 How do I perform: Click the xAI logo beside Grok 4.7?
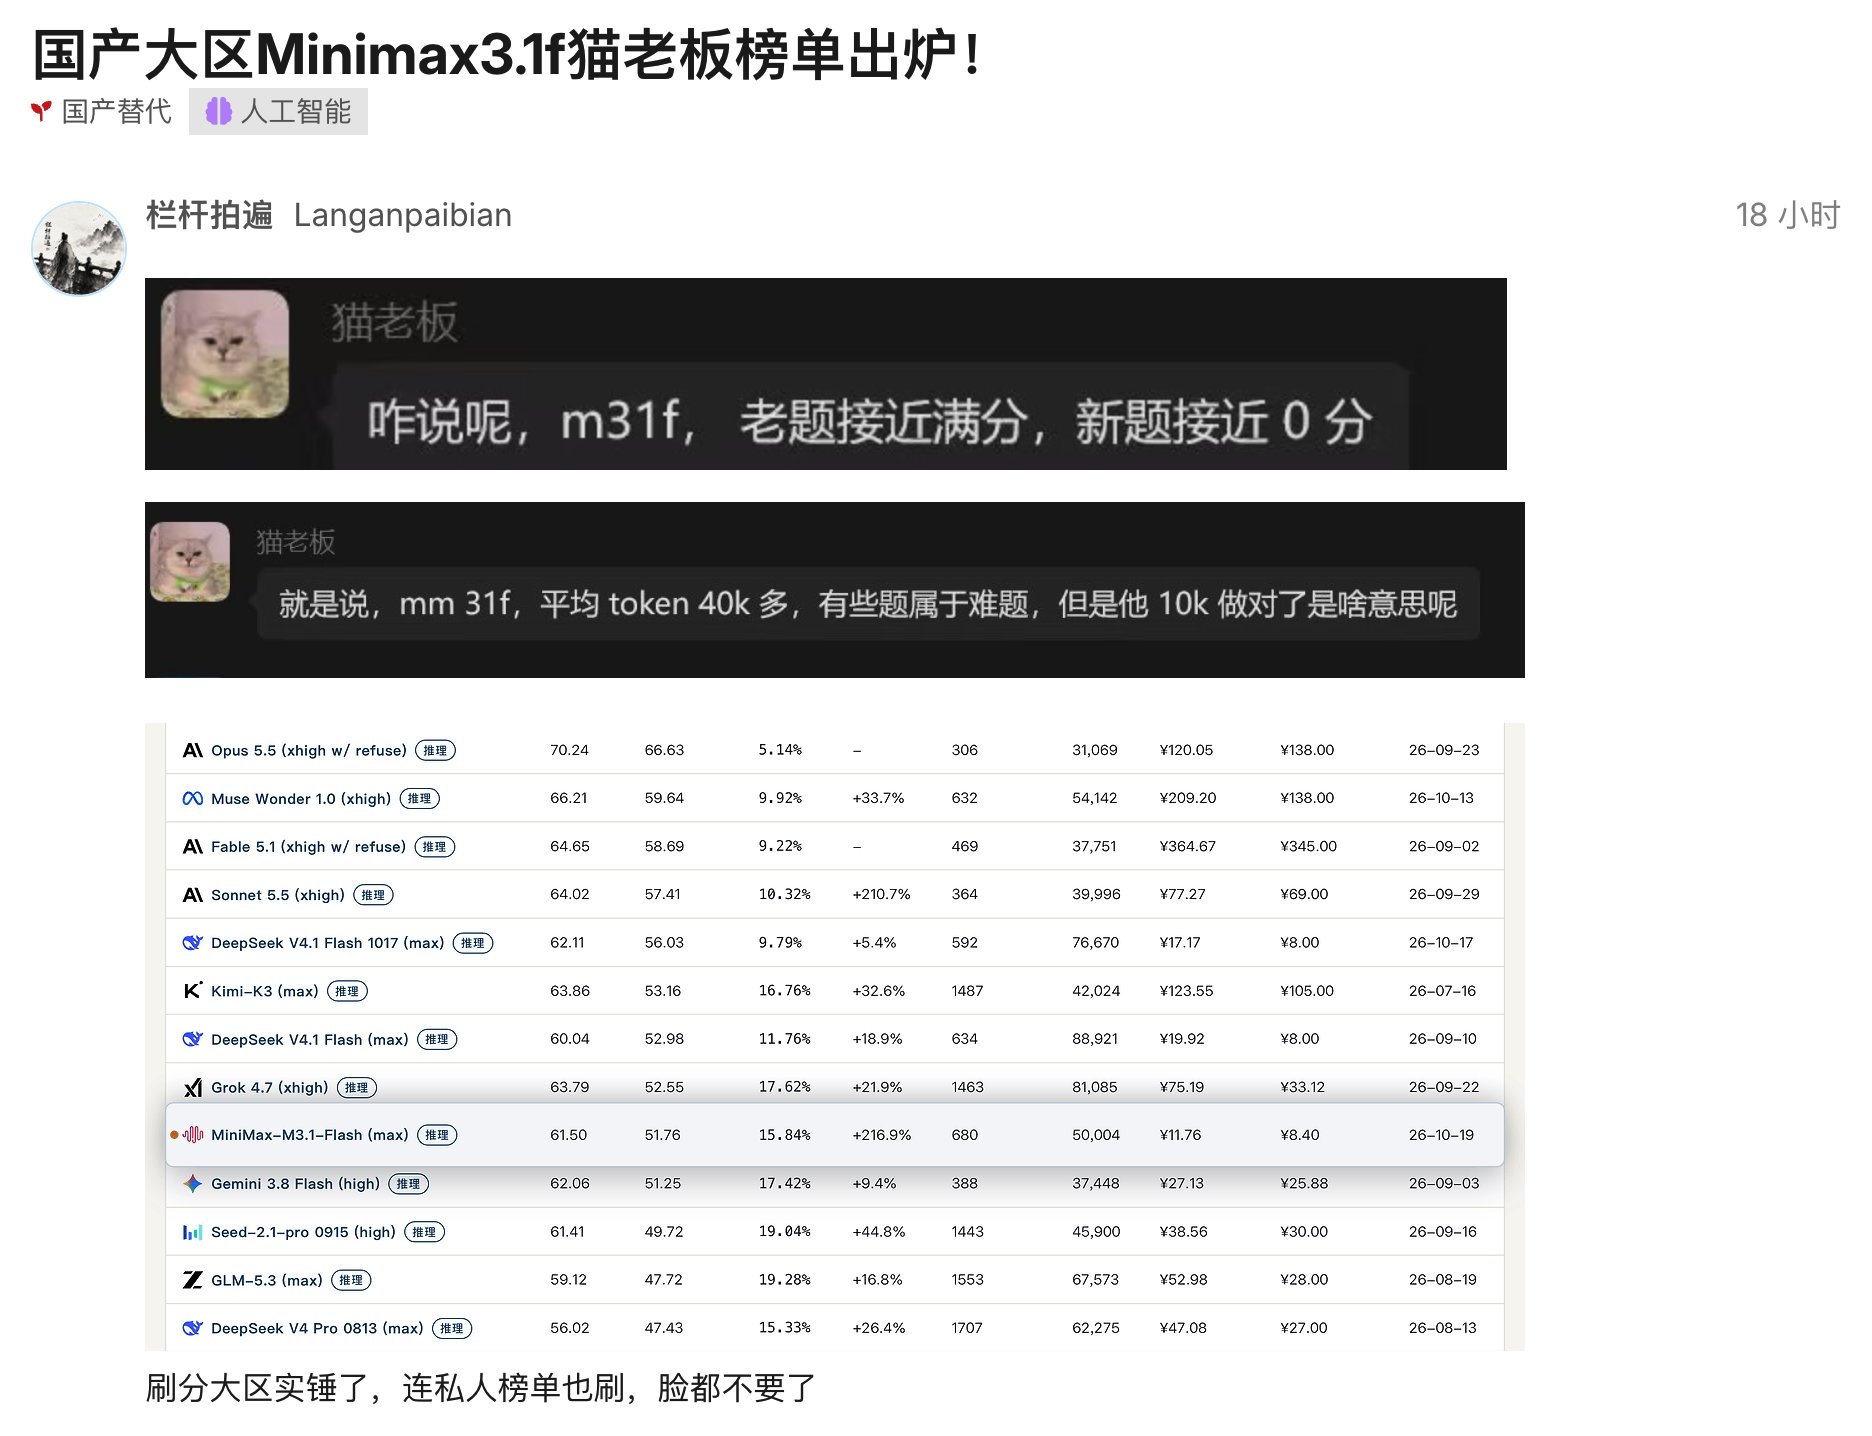pos(193,1087)
